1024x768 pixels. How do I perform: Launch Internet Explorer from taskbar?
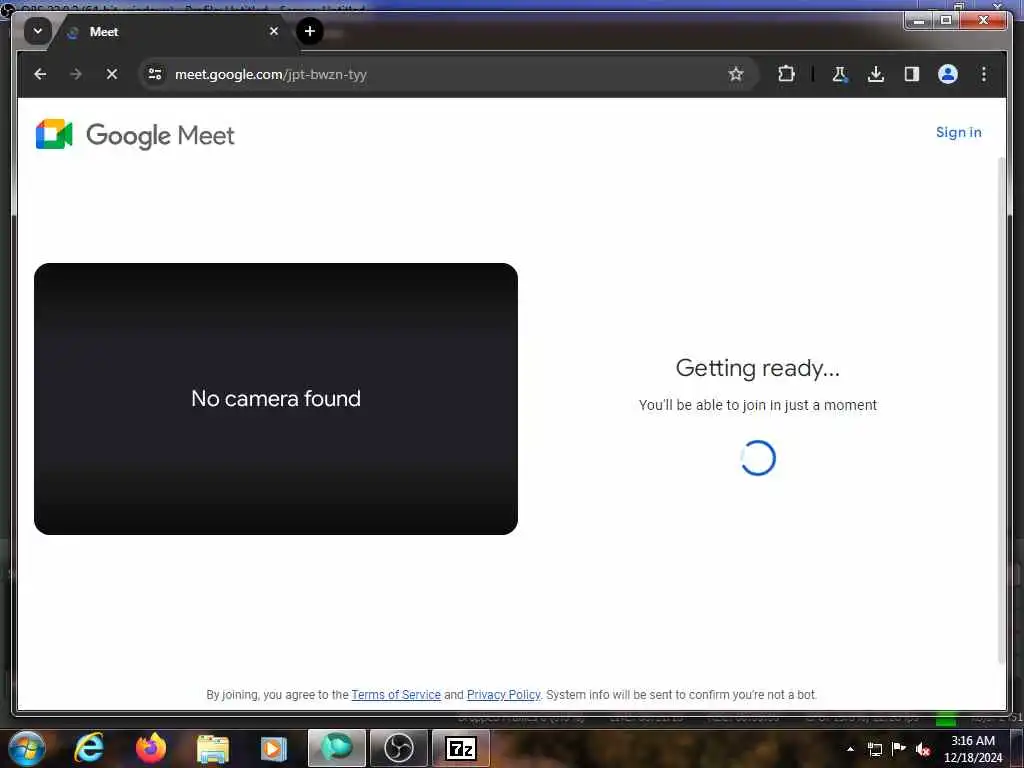pos(88,748)
